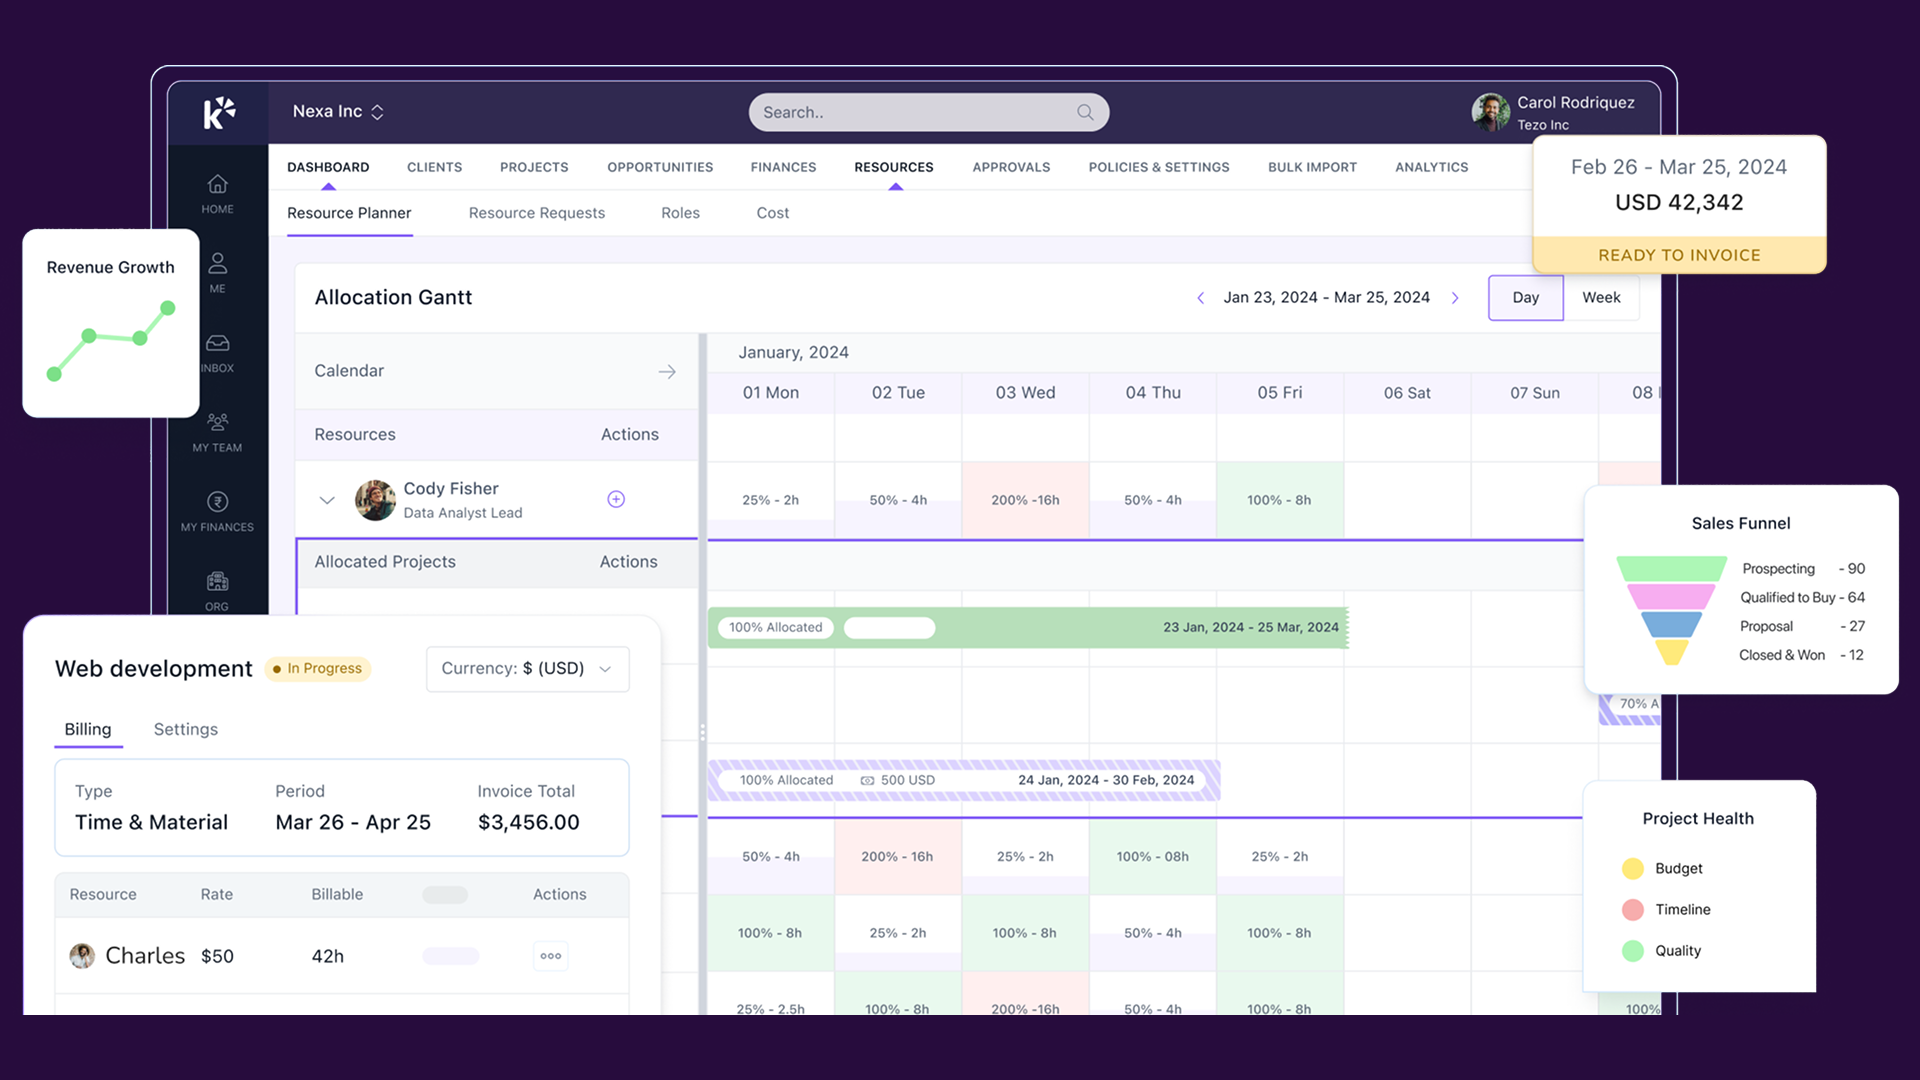The height and width of the screenshot is (1080, 1920).
Task: Open the Analytics menu tab
Action: [x=1431, y=167]
